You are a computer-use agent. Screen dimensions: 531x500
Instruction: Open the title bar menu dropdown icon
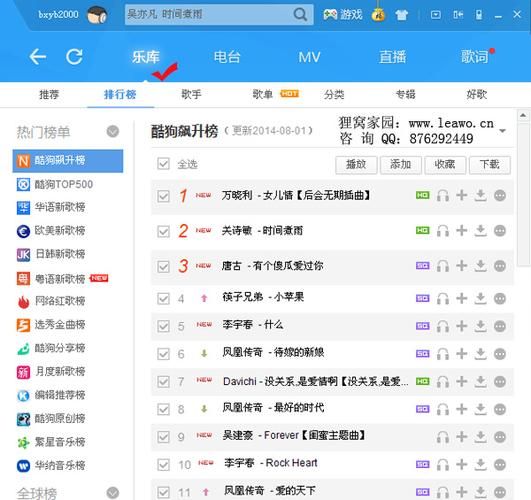[x=436, y=15]
